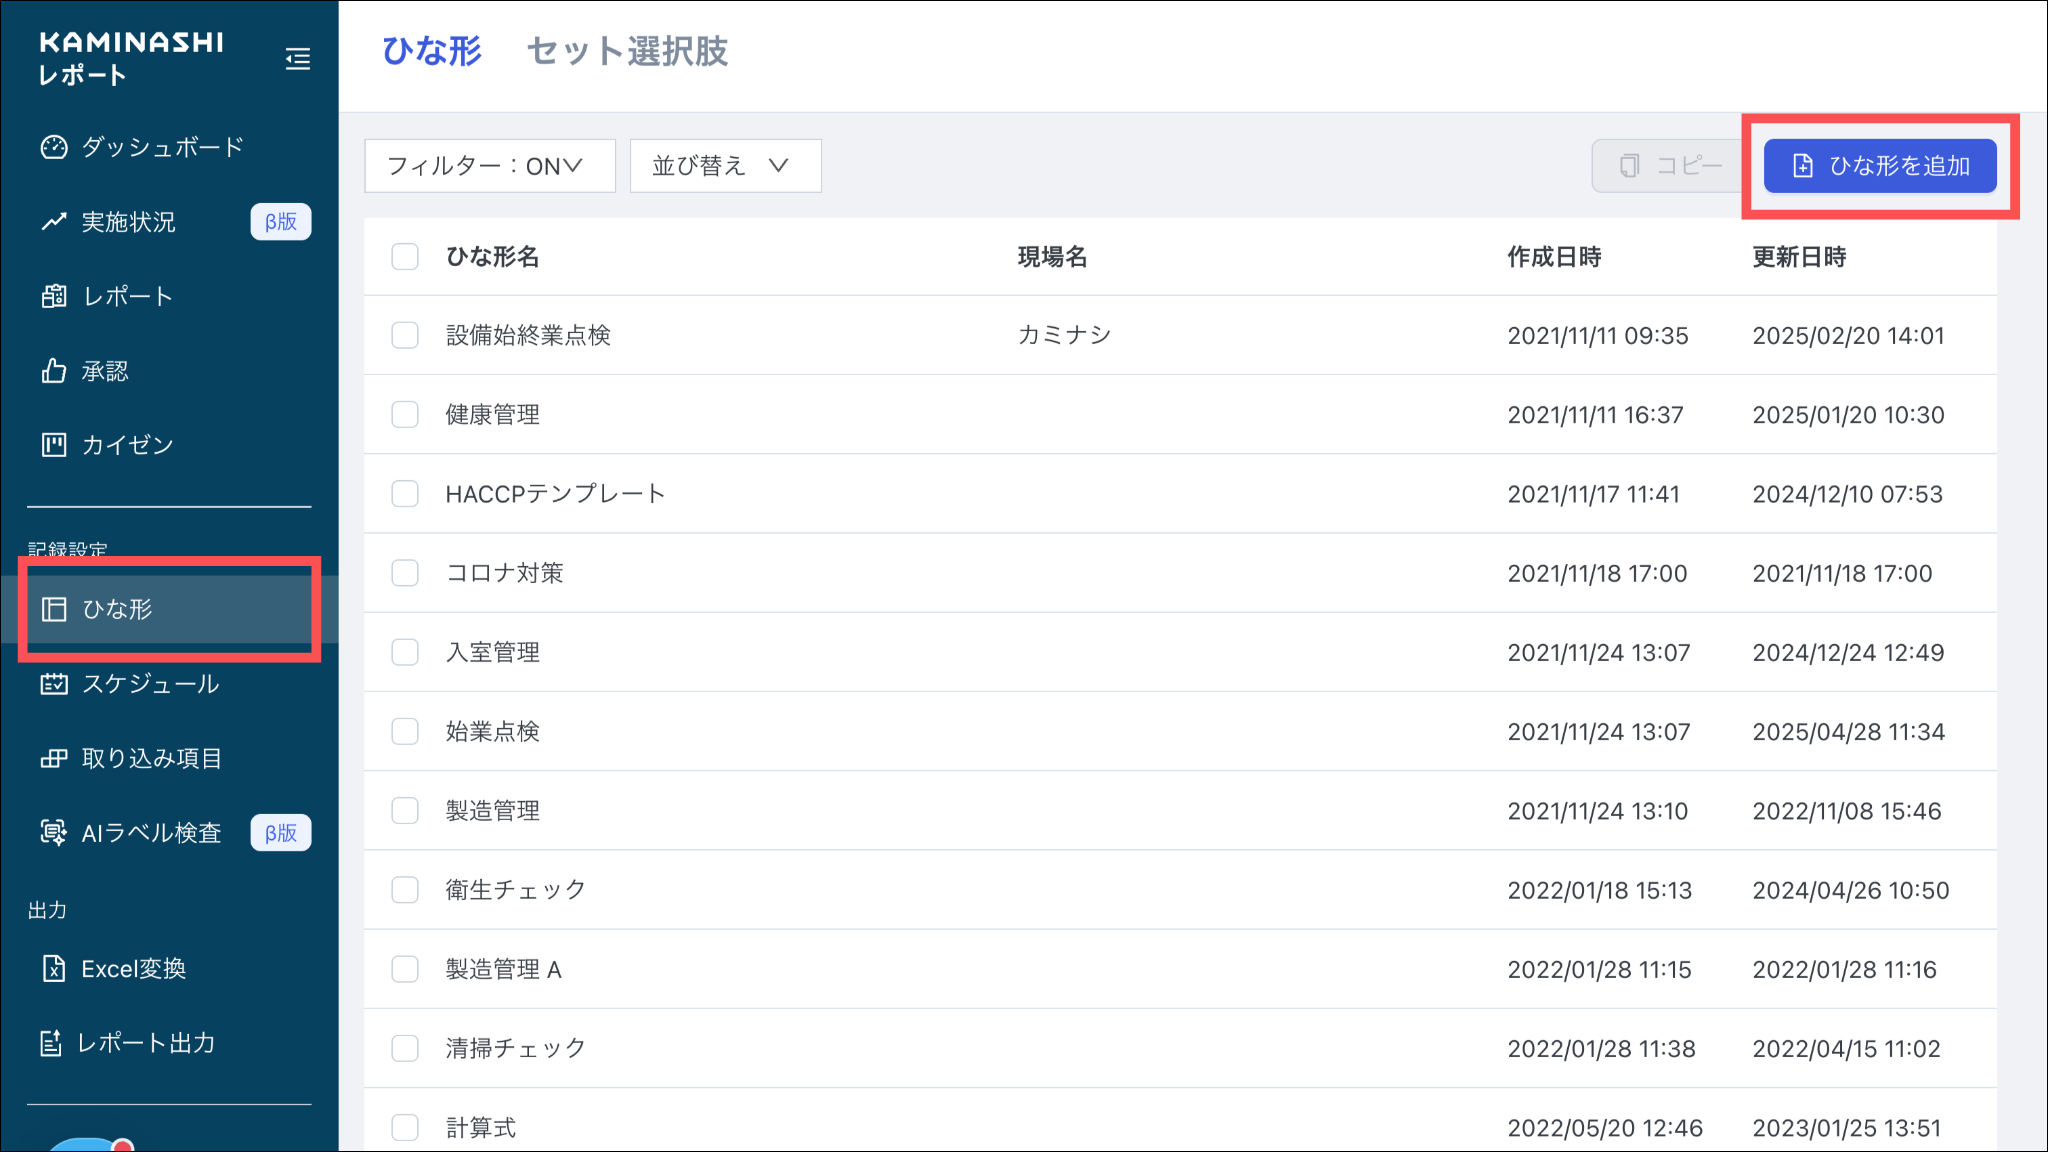Click the レポート出力 export icon
Image resolution: width=2048 pixels, height=1152 pixels.
click(51, 1043)
